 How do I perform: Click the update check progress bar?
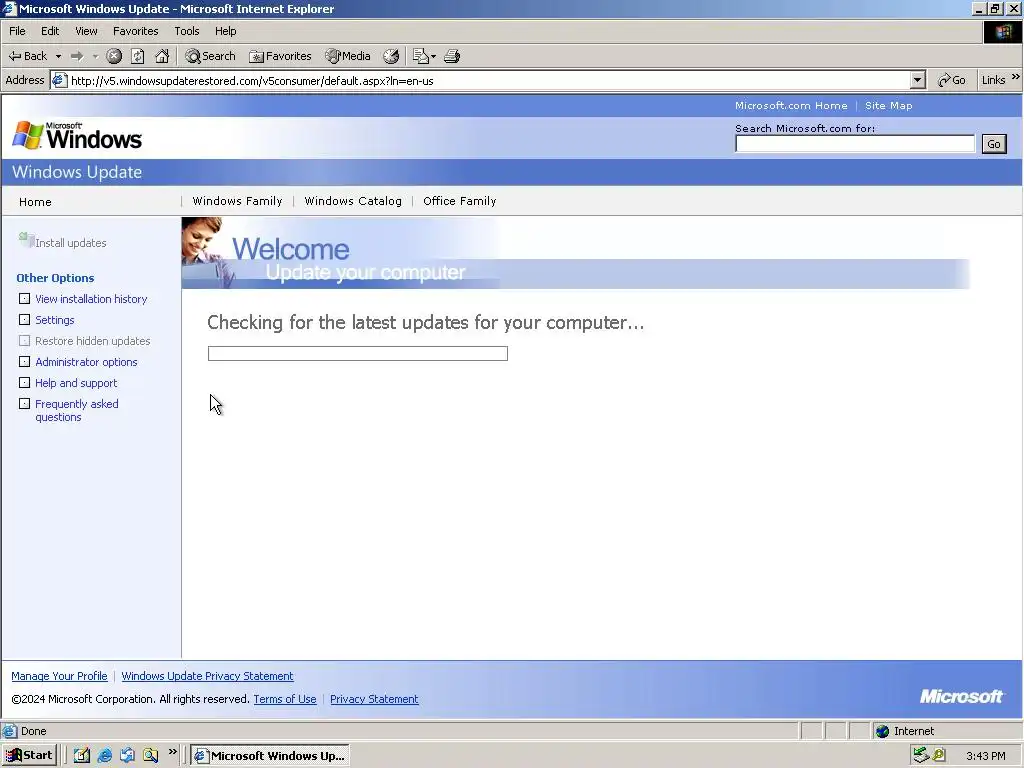(357, 353)
